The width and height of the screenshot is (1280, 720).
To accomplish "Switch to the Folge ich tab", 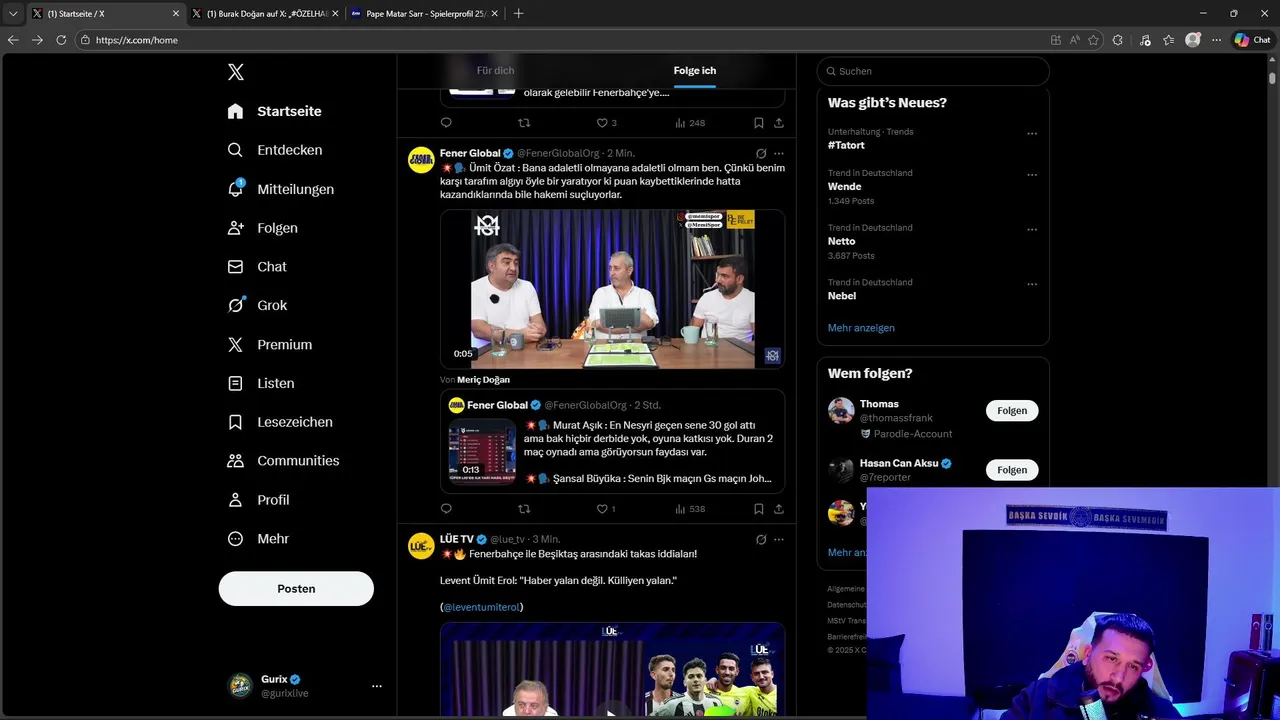I will [x=694, y=71].
